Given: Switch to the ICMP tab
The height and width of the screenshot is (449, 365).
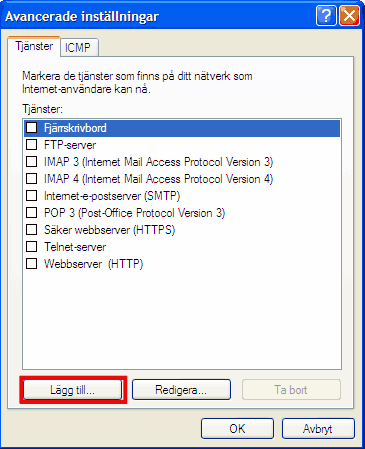Looking at the screenshot, I should (79, 48).
